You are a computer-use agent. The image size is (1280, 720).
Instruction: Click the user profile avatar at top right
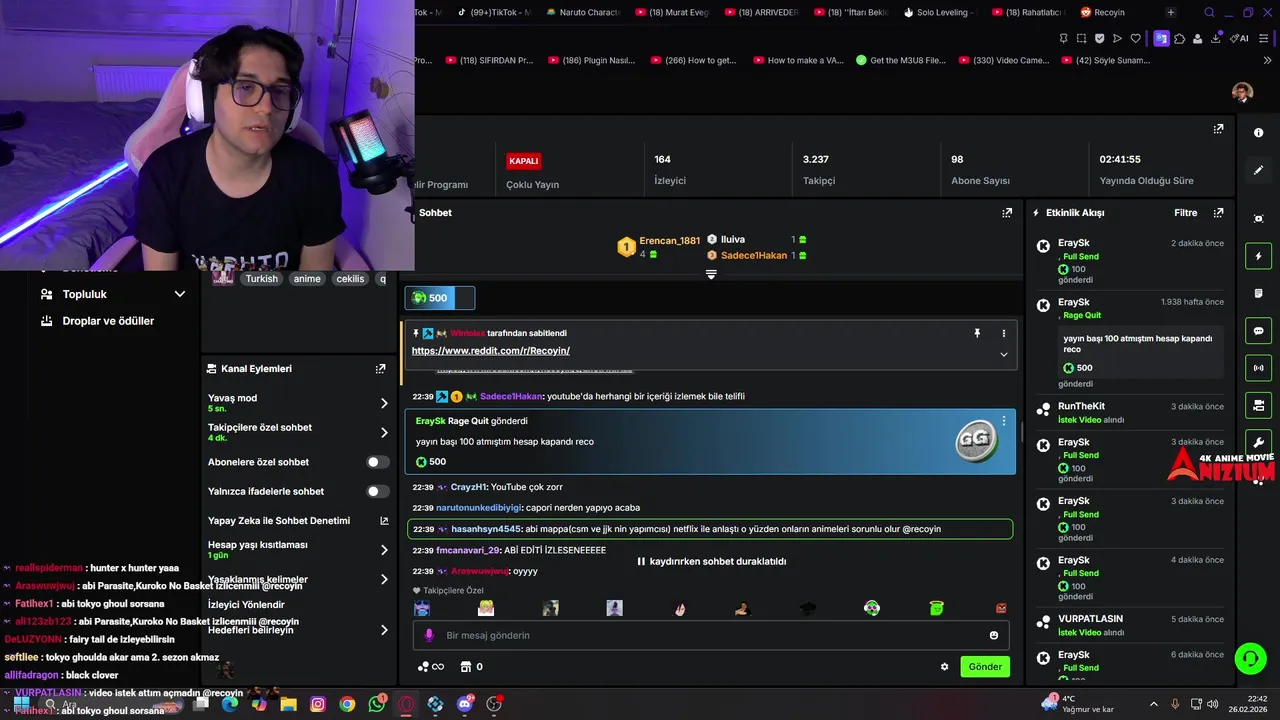pyautogui.click(x=1242, y=93)
